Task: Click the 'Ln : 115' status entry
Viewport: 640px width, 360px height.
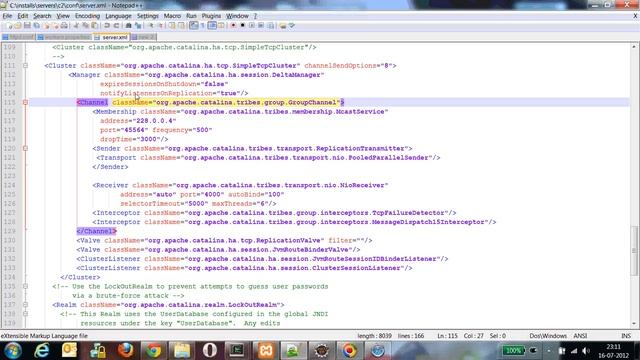Action: (447, 336)
